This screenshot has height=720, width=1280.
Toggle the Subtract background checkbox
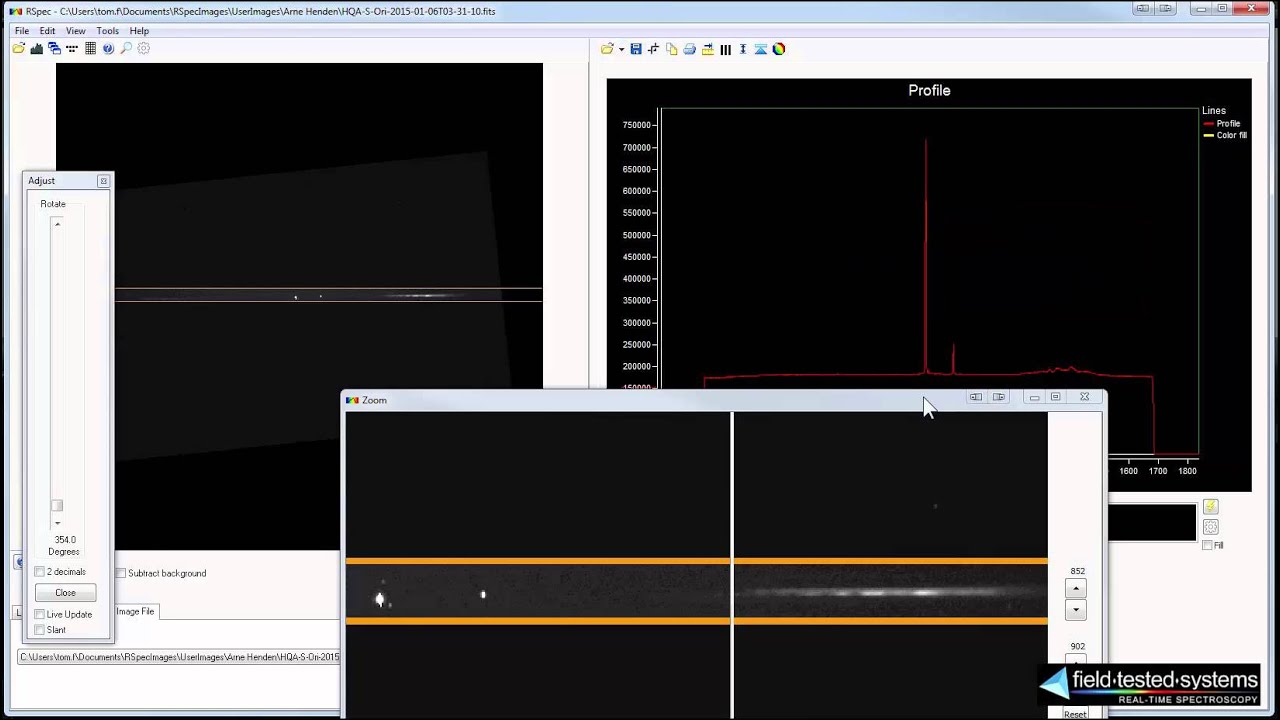[x=121, y=573]
